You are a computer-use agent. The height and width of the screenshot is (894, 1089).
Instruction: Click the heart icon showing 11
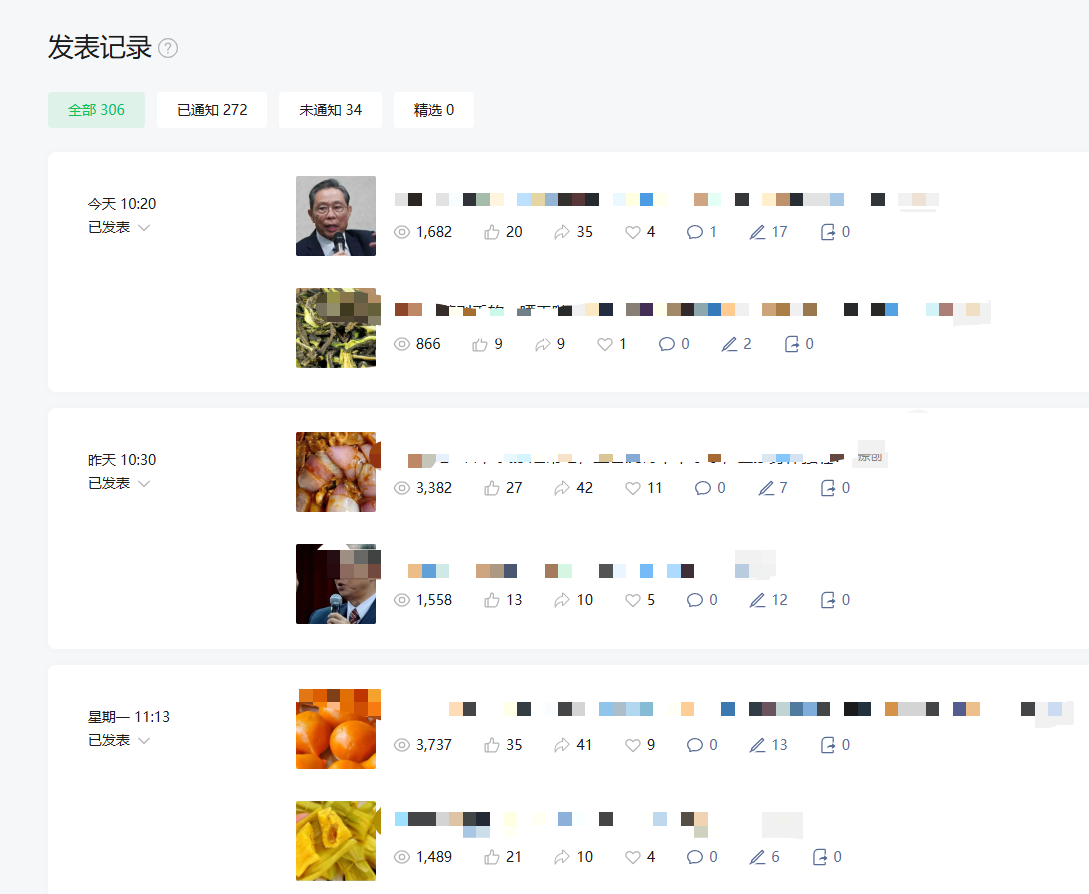[633, 488]
